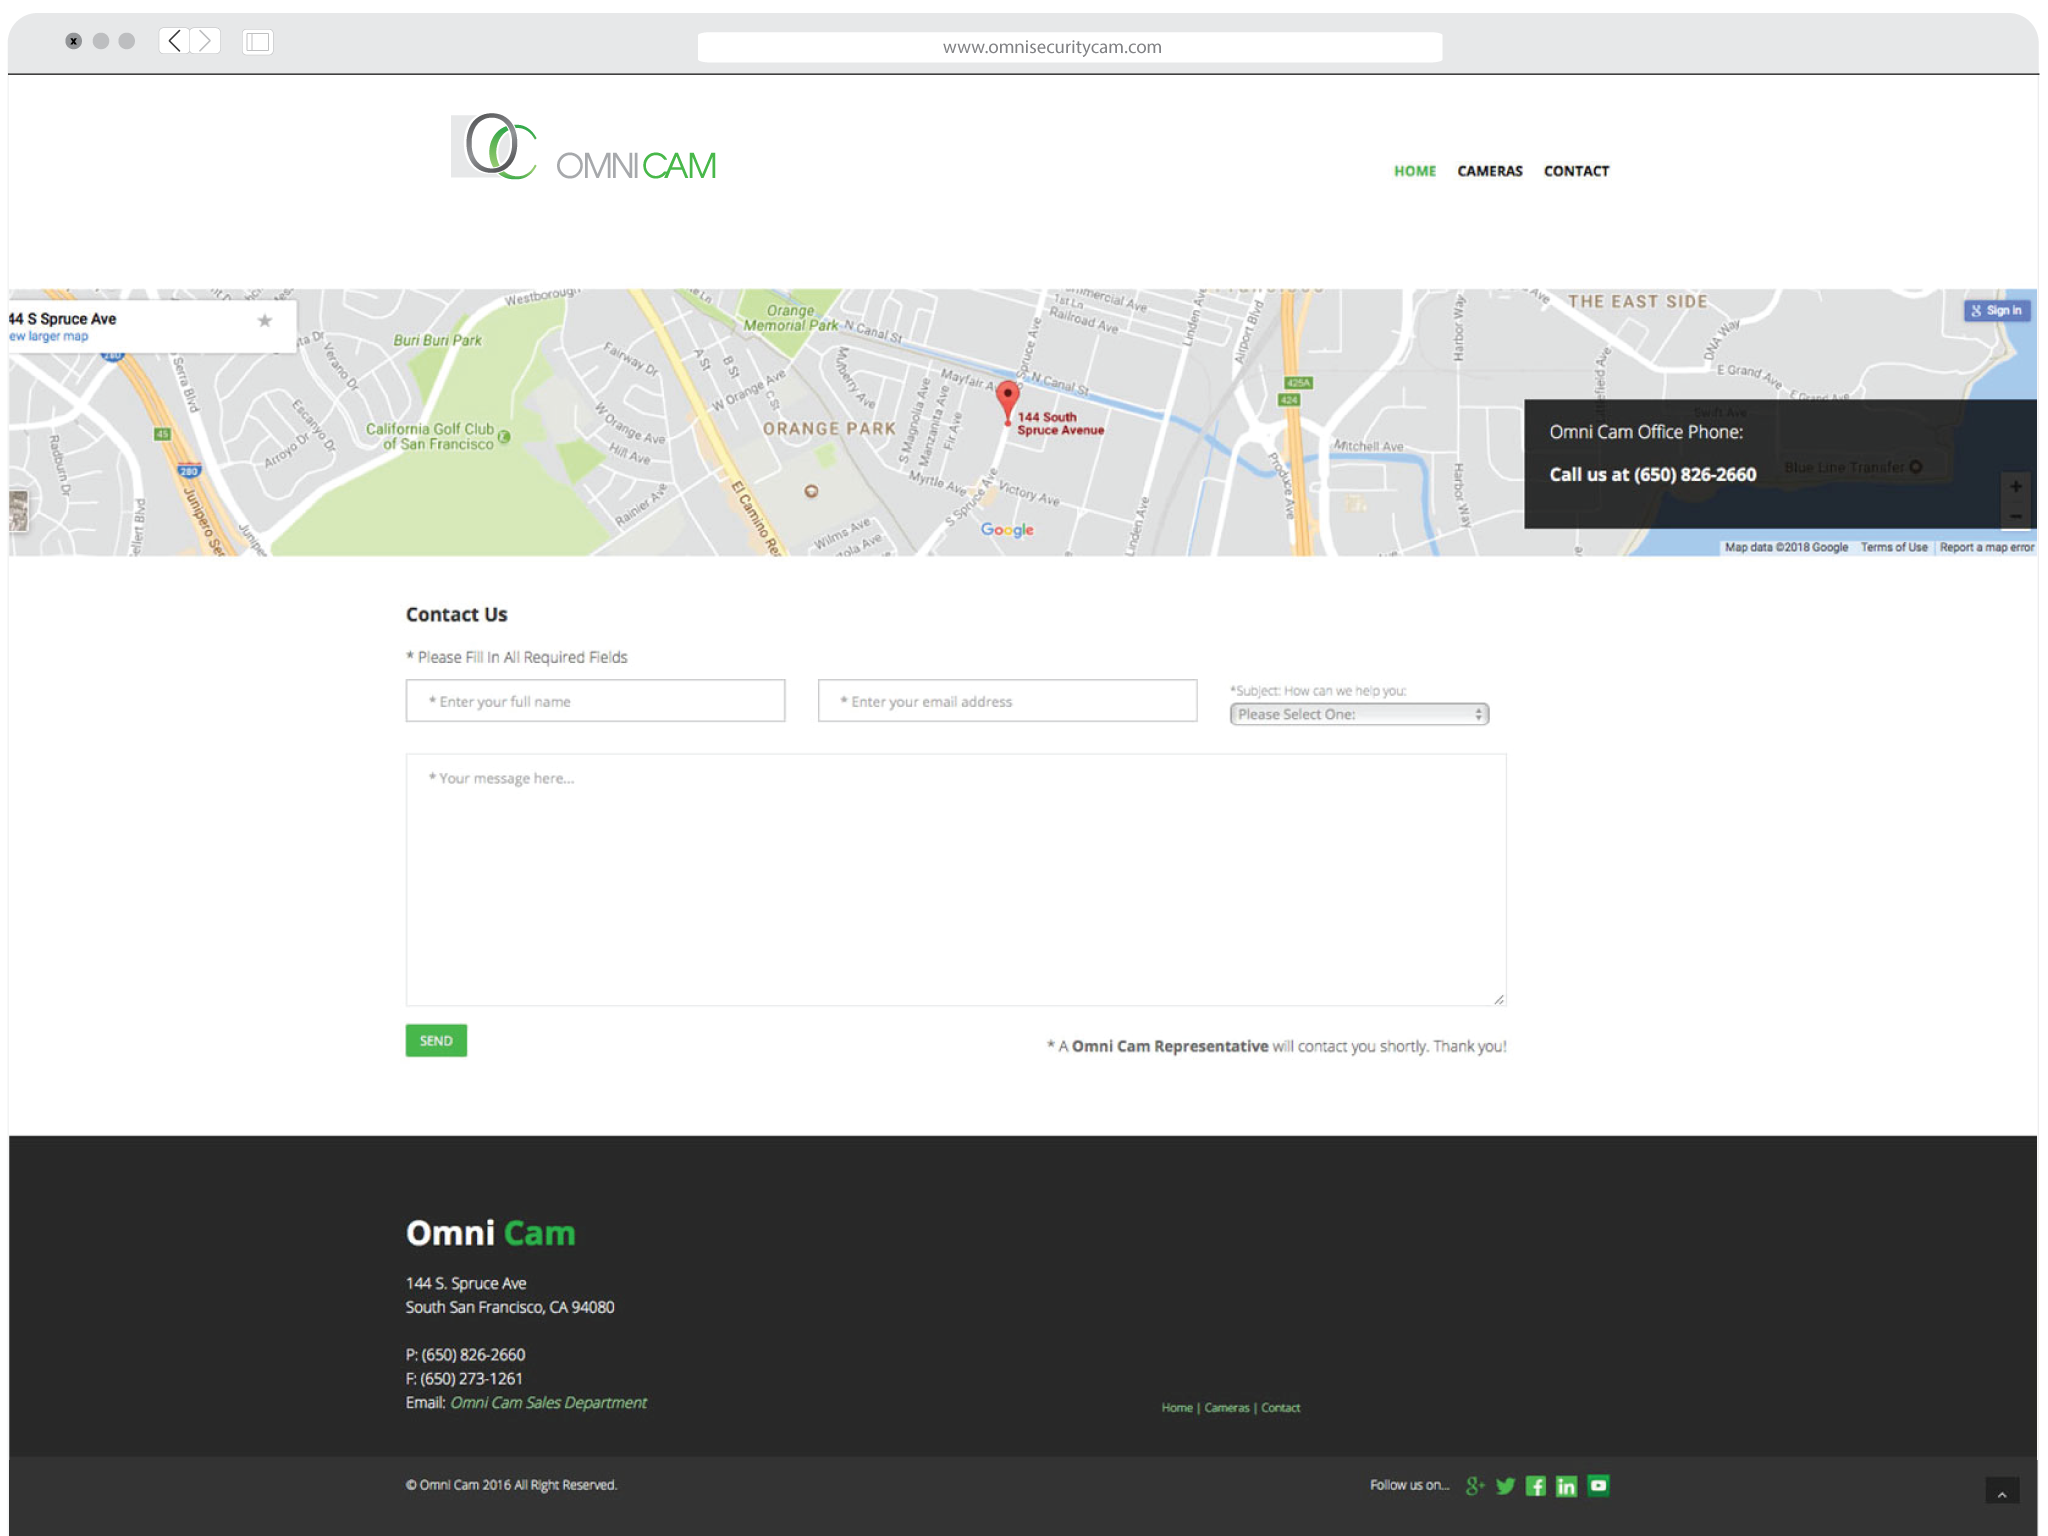This screenshot has width=2048, height=1536.
Task: Go forward with browser forward arrow
Action: tap(205, 41)
